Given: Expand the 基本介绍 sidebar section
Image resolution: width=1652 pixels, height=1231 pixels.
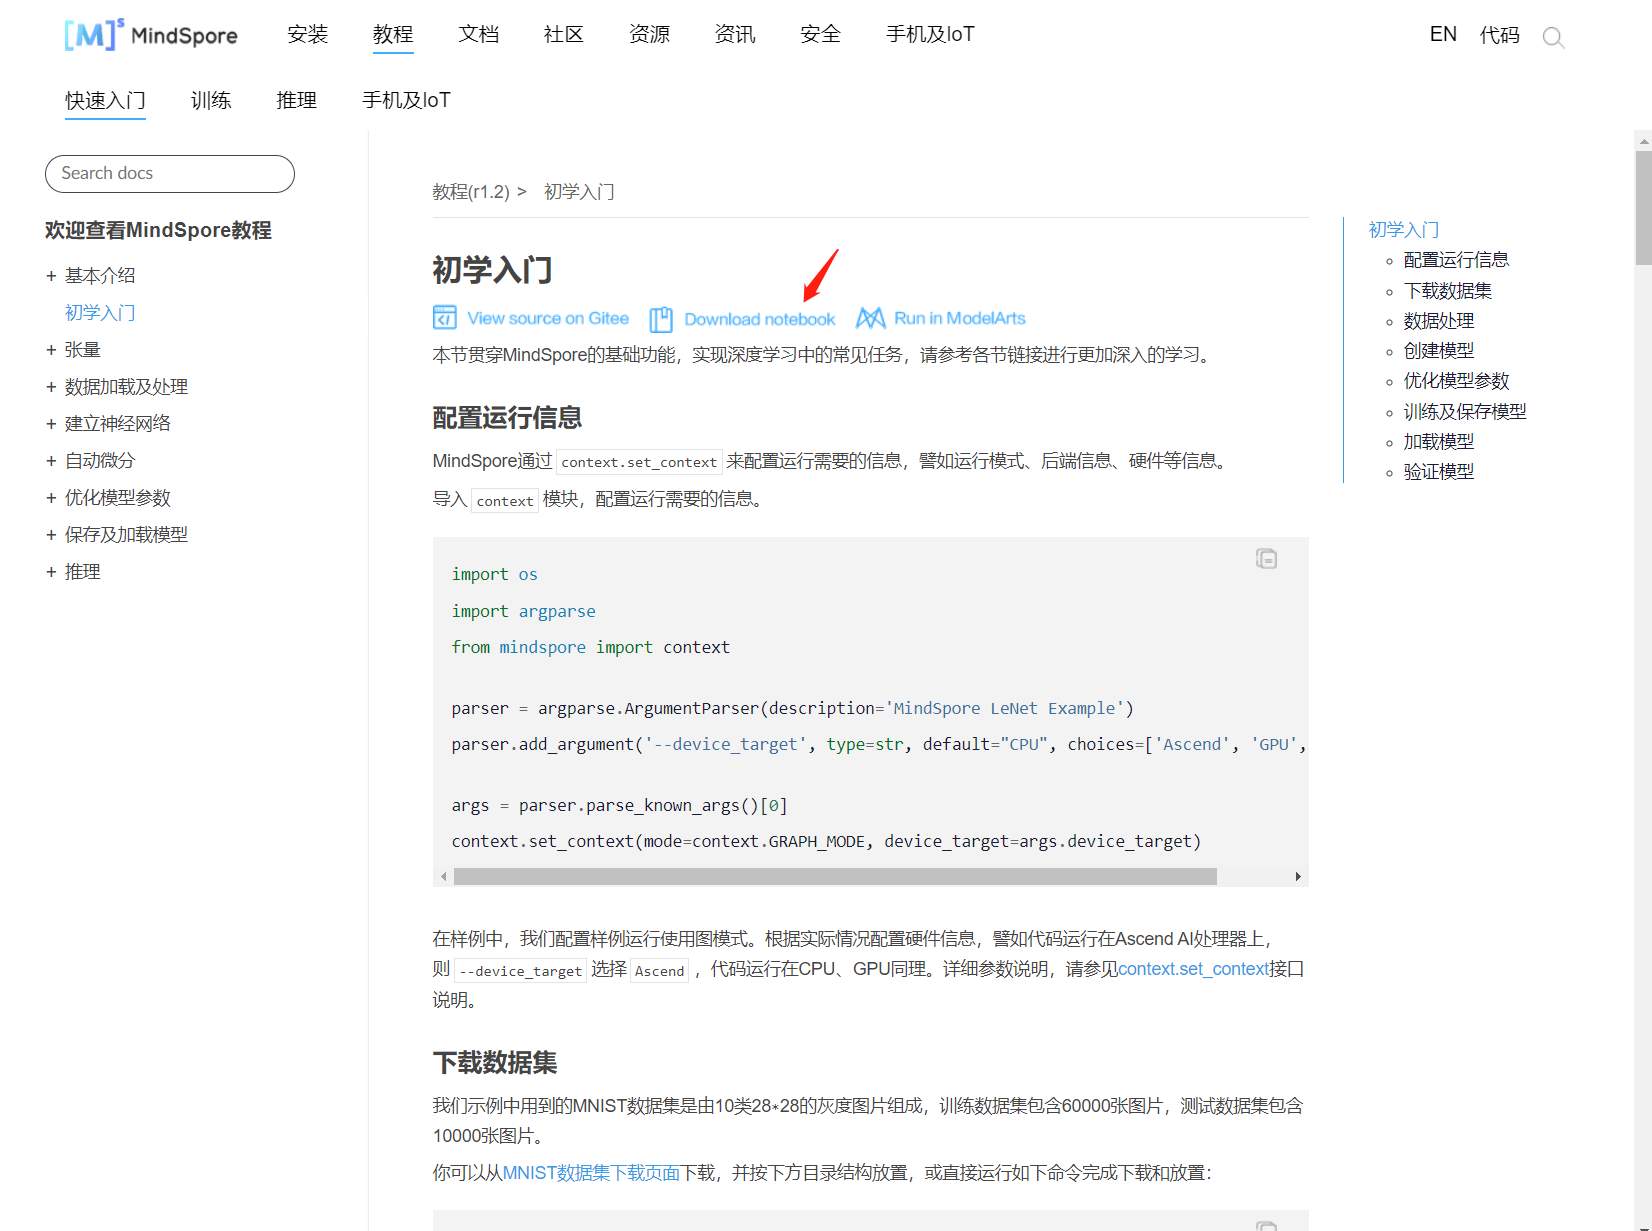Looking at the screenshot, I should [51, 276].
